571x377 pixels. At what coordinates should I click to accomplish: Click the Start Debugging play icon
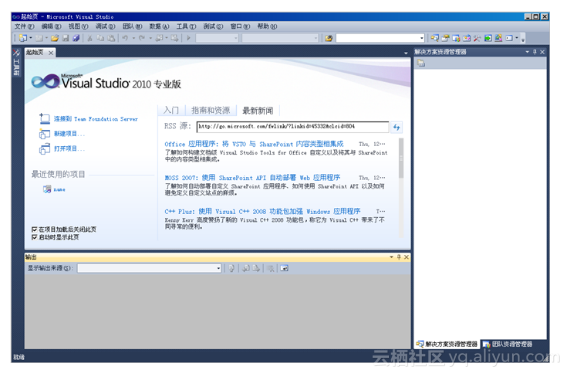click(x=189, y=38)
